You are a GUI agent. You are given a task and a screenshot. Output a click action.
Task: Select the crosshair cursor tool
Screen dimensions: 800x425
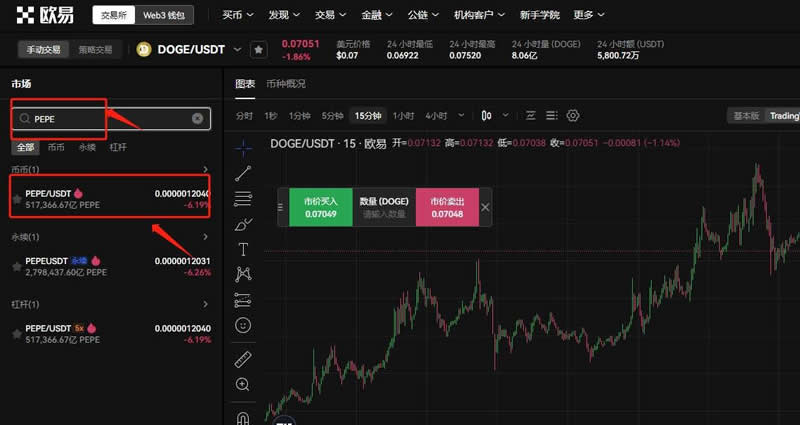(x=243, y=147)
